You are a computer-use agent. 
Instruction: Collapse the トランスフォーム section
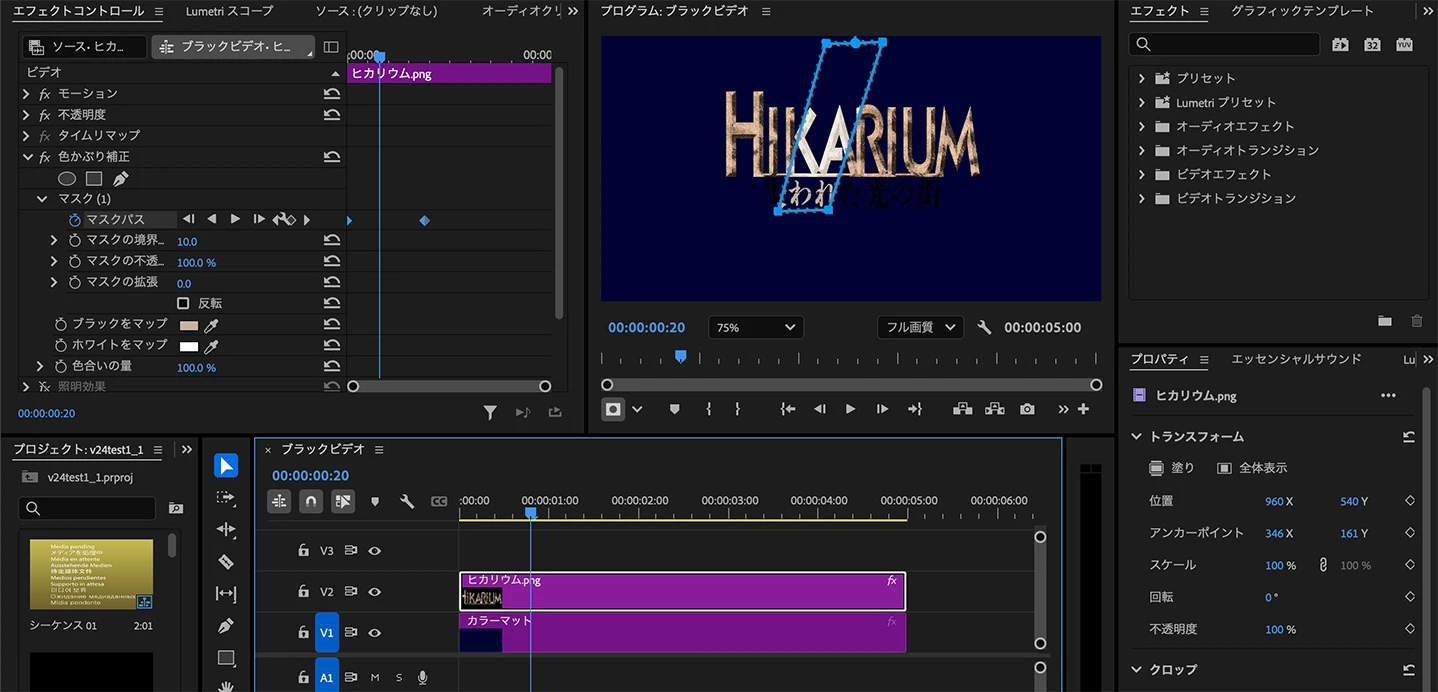coord(1136,437)
